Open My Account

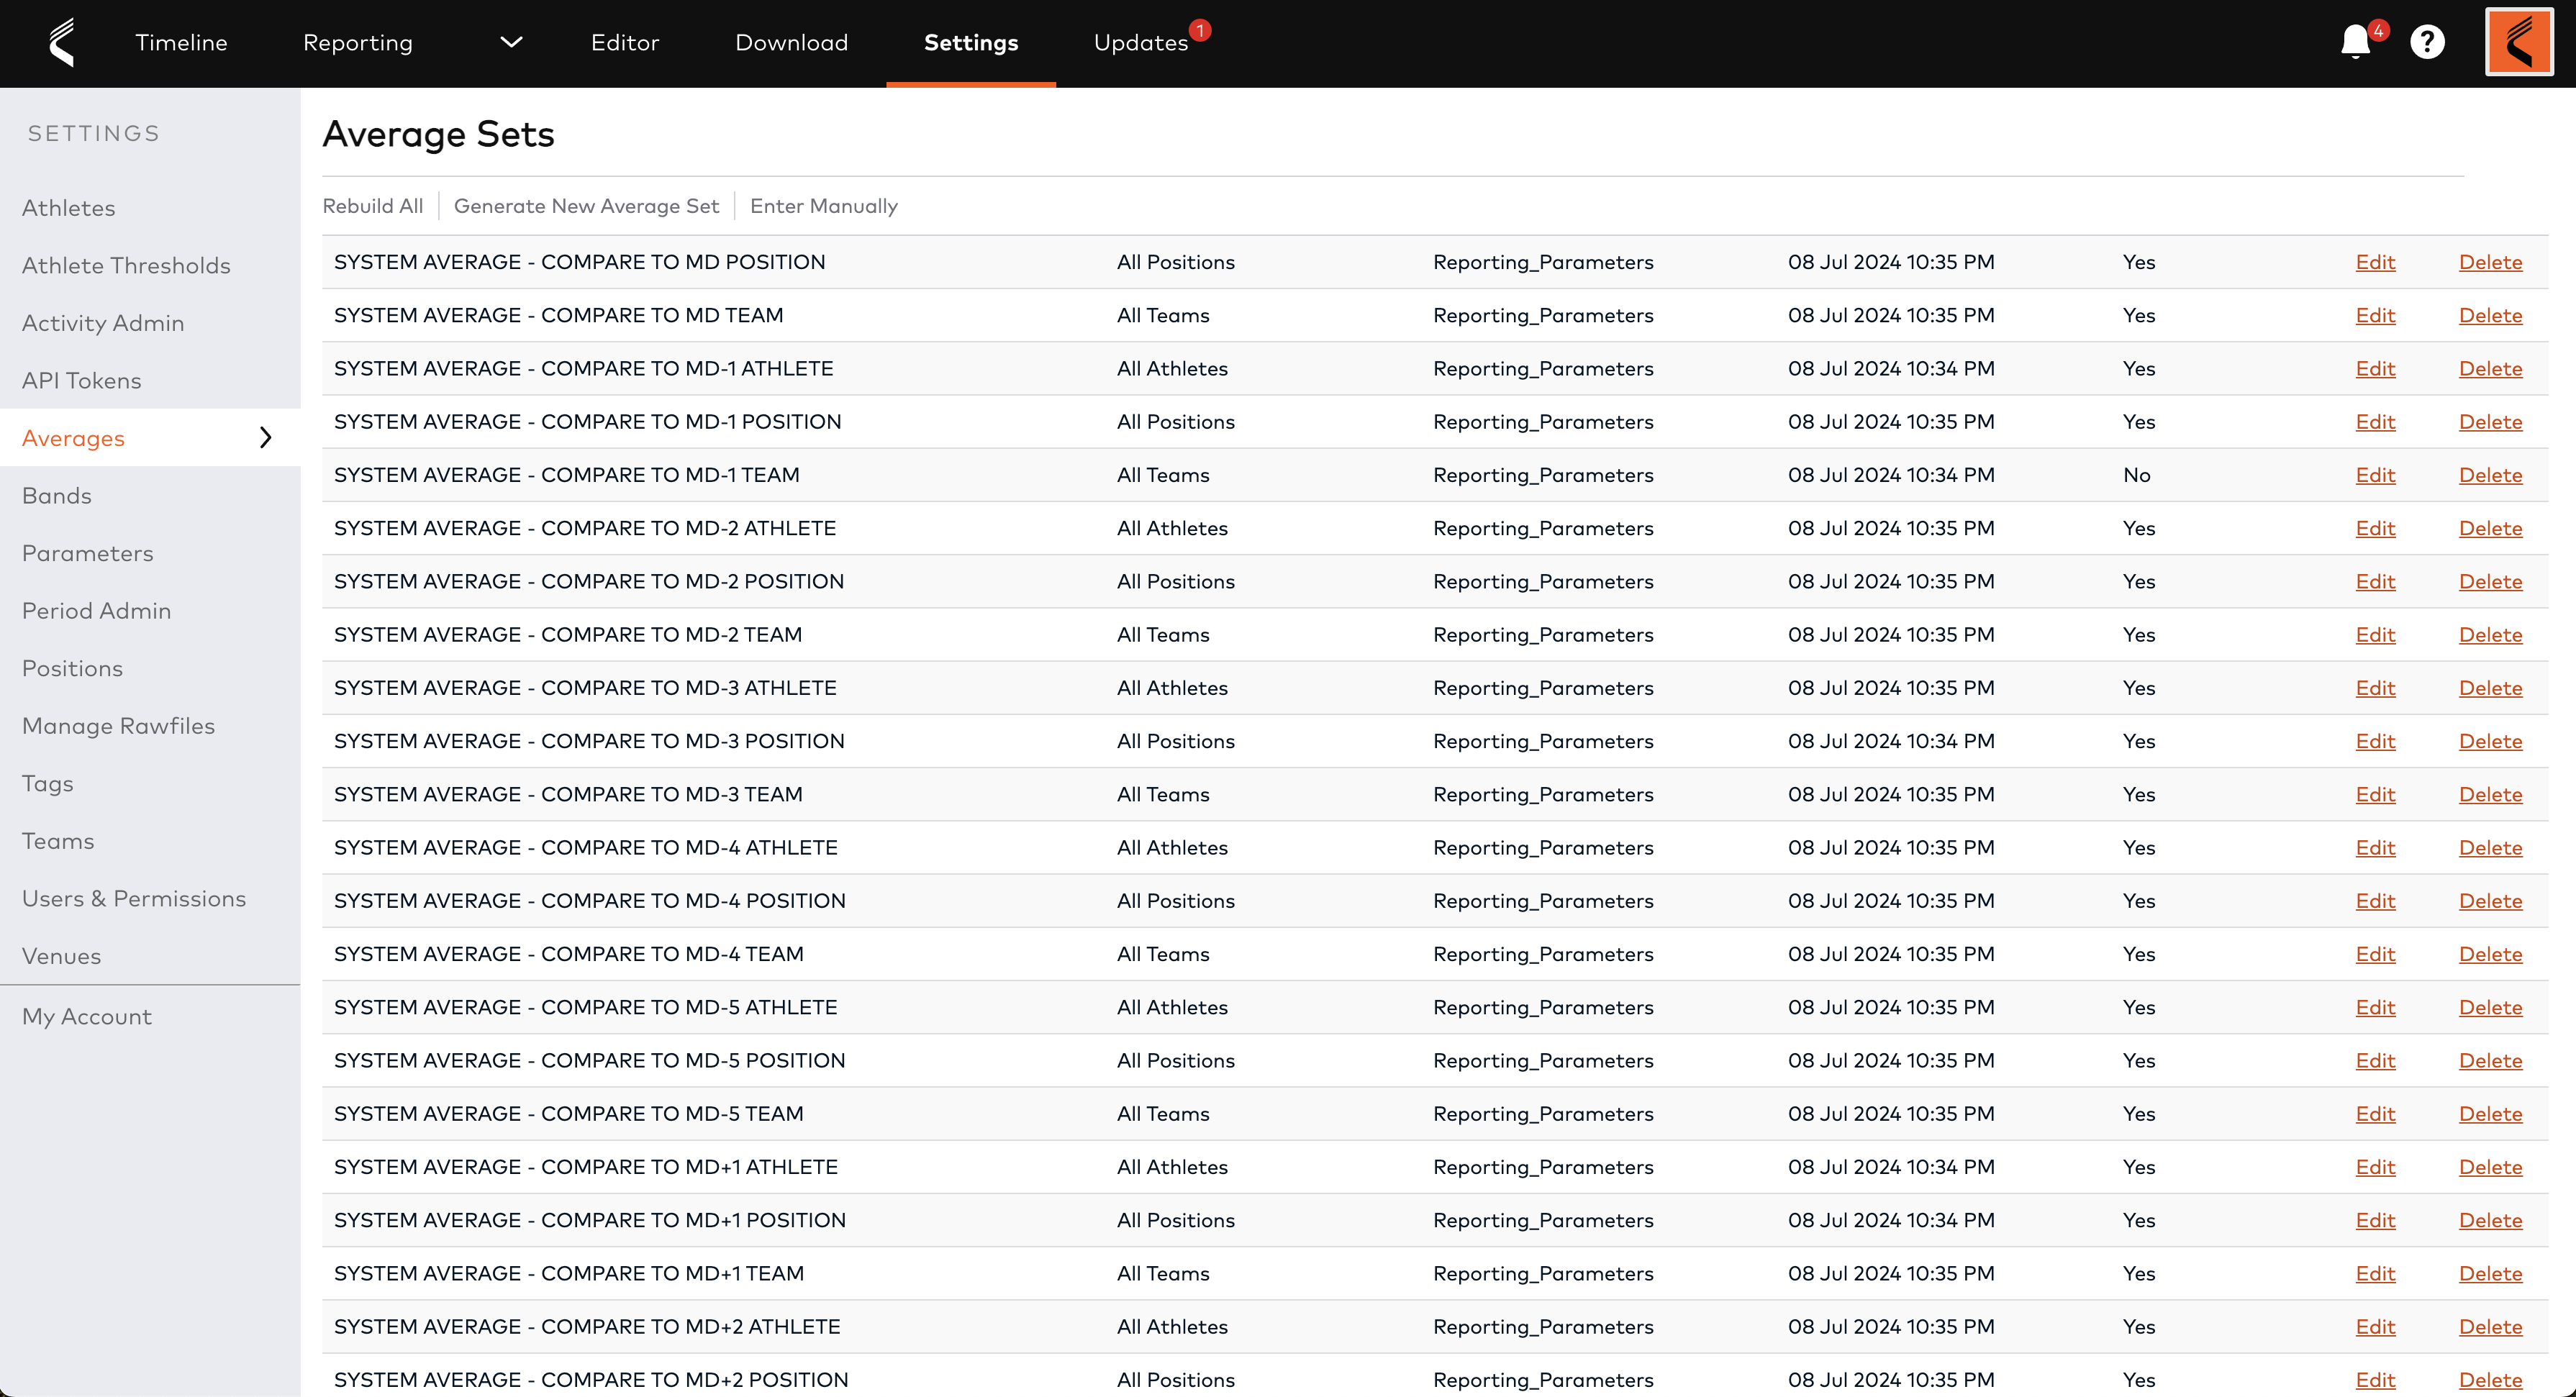[87, 1017]
